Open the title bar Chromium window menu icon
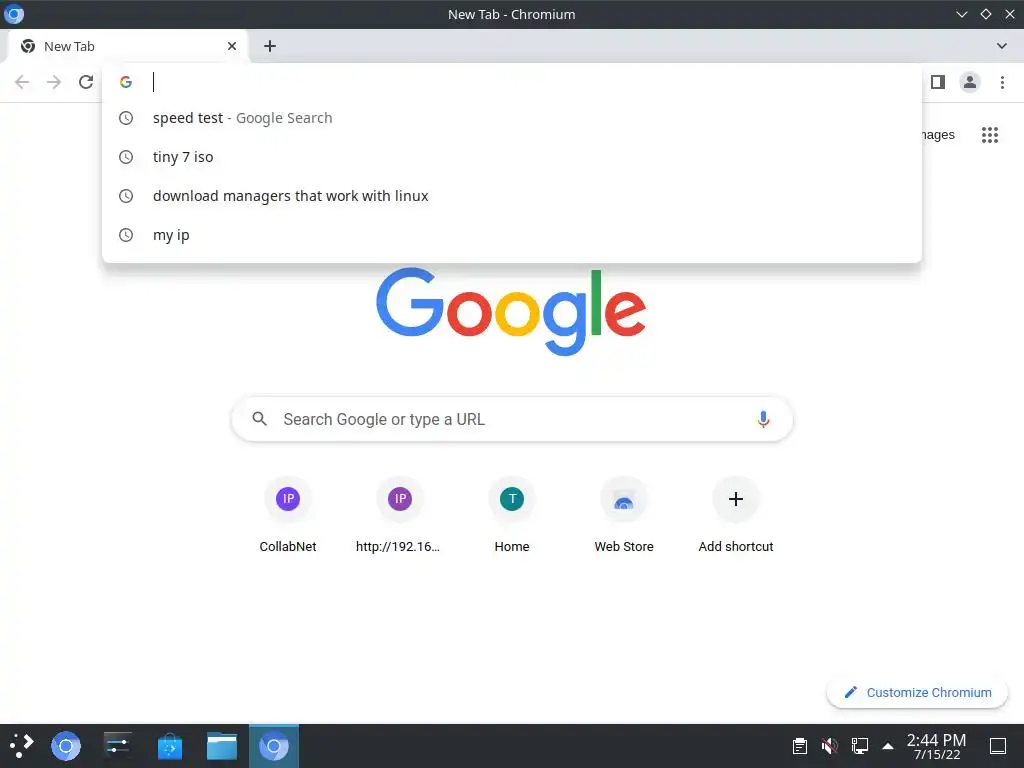The width and height of the screenshot is (1024, 768). coord(14,14)
